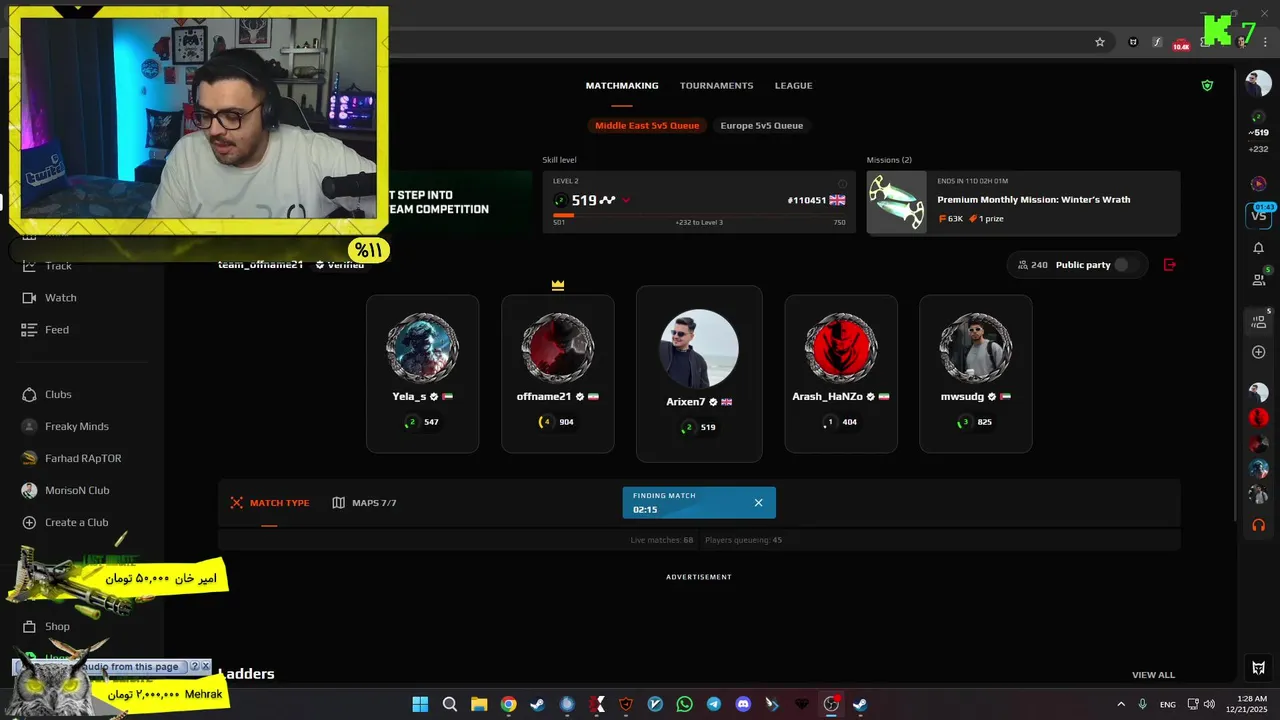Leave the party via red exit icon

tap(1170, 265)
